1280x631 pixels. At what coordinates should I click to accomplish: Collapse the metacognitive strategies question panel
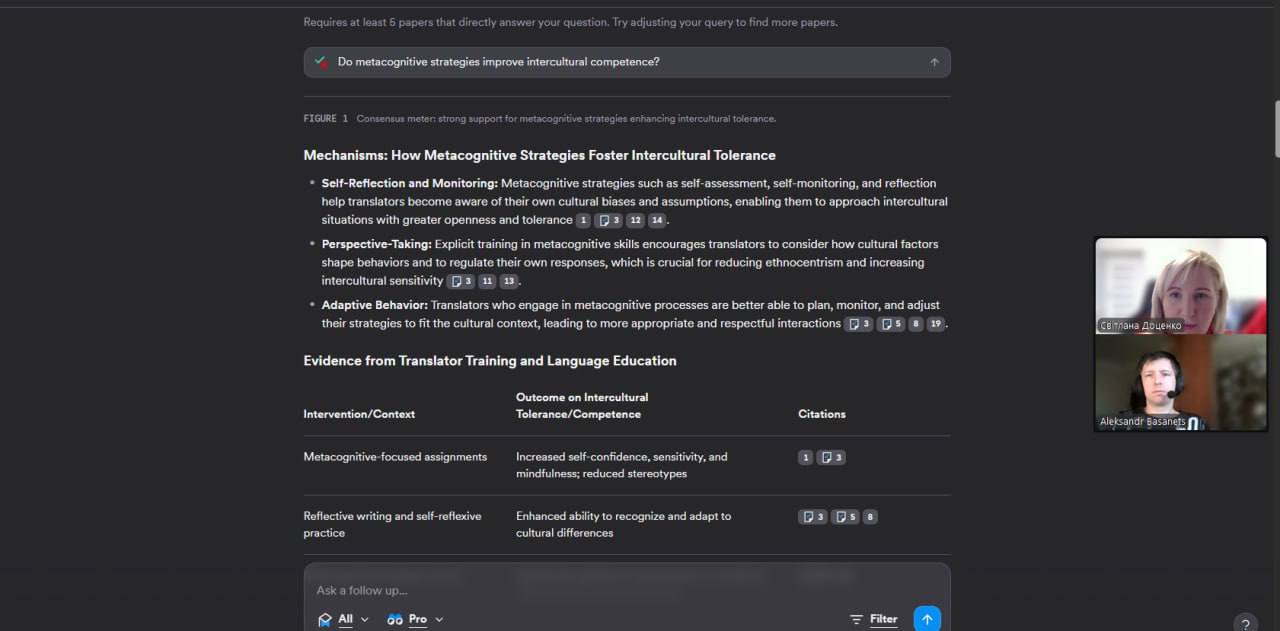click(934, 62)
